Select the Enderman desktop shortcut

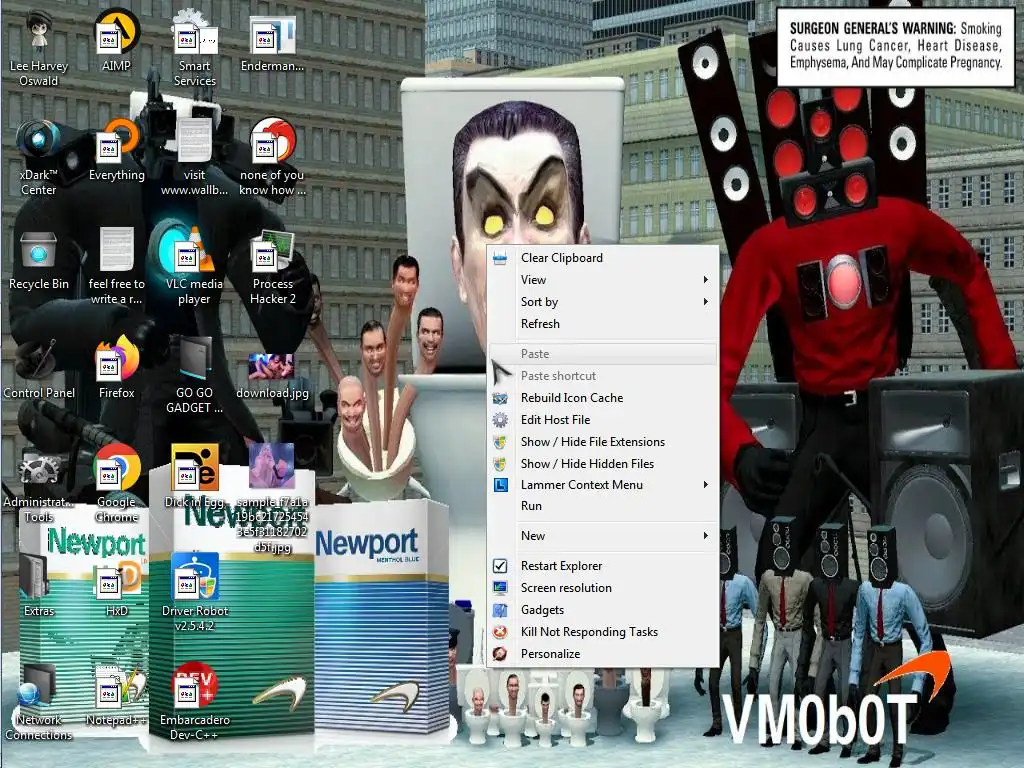point(272,41)
